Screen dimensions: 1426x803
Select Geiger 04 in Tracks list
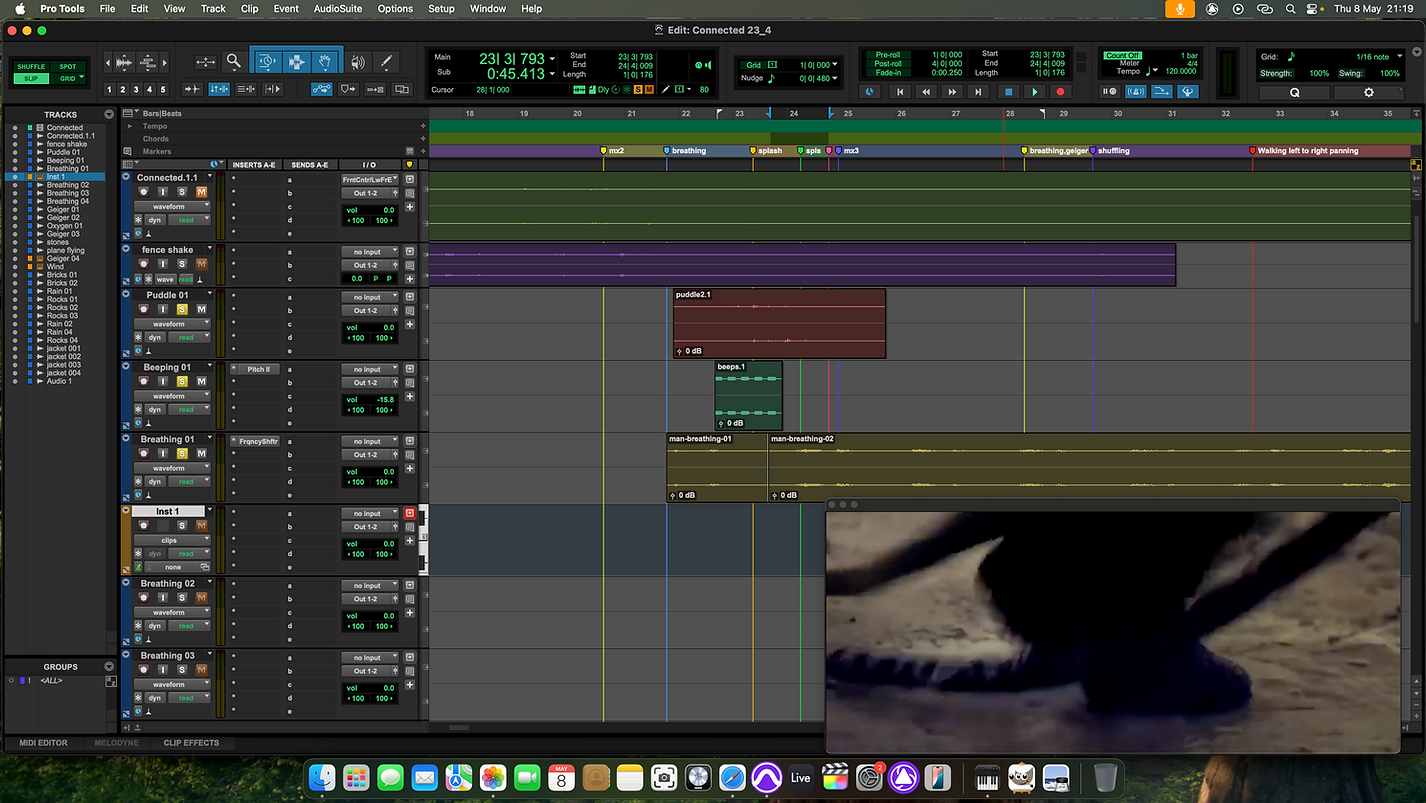point(62,259)
